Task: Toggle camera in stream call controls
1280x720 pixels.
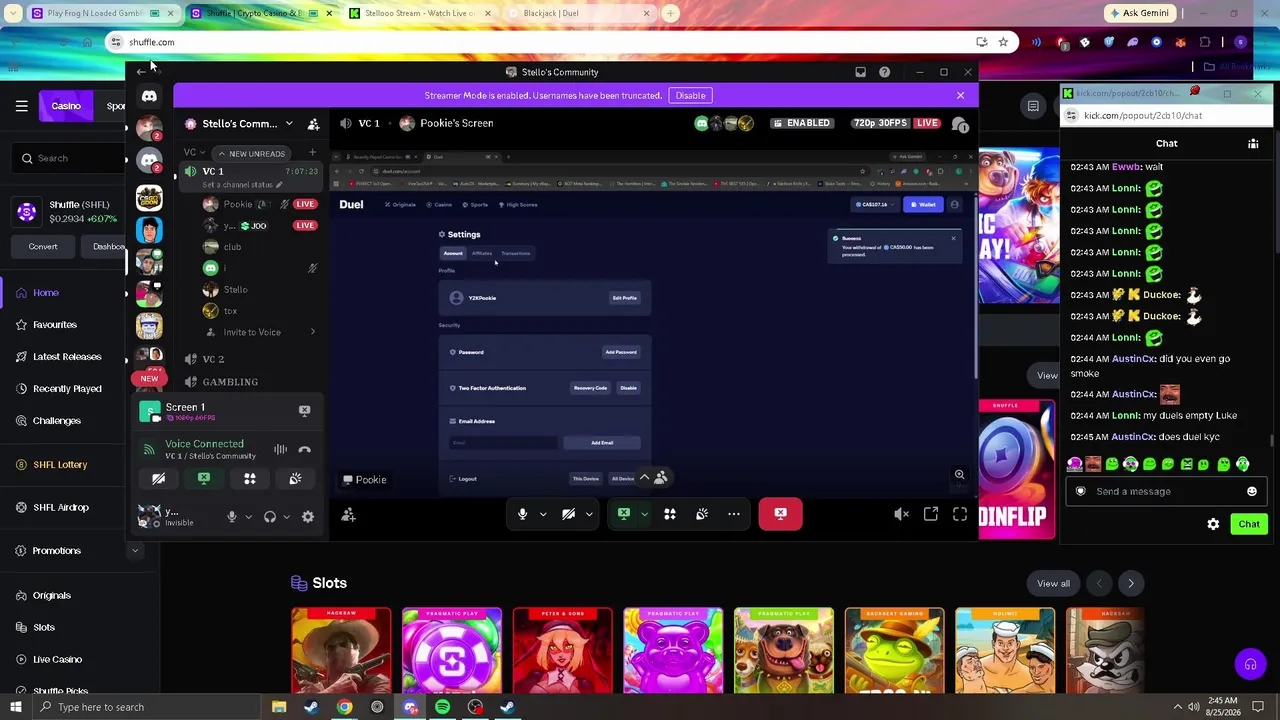Action: click(x=568, y=514)
